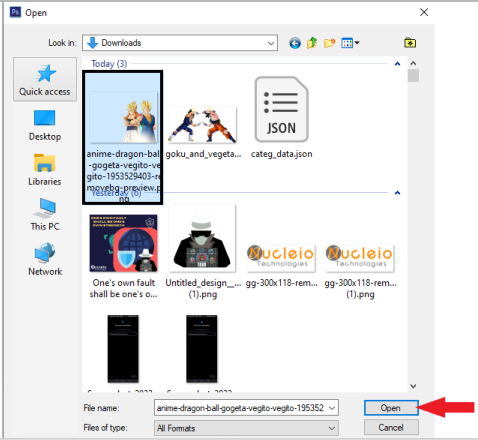Click the Up one level icon
478x440 pixels.
click(312, 43)
